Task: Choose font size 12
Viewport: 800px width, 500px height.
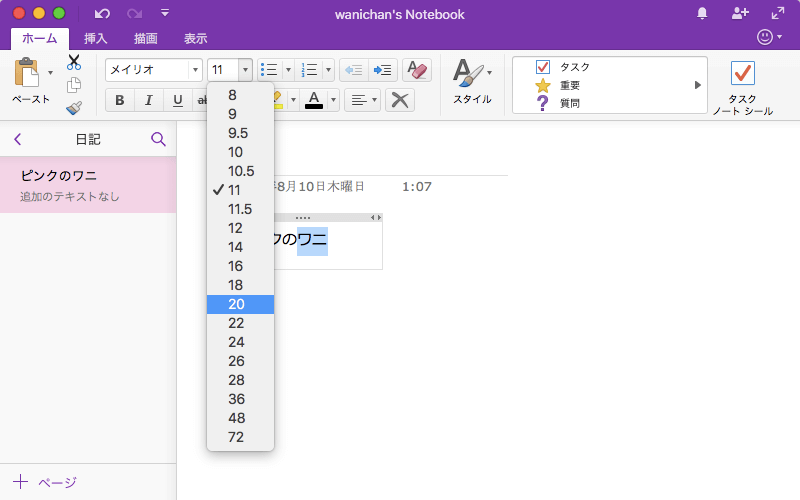Action: point(240,228)
